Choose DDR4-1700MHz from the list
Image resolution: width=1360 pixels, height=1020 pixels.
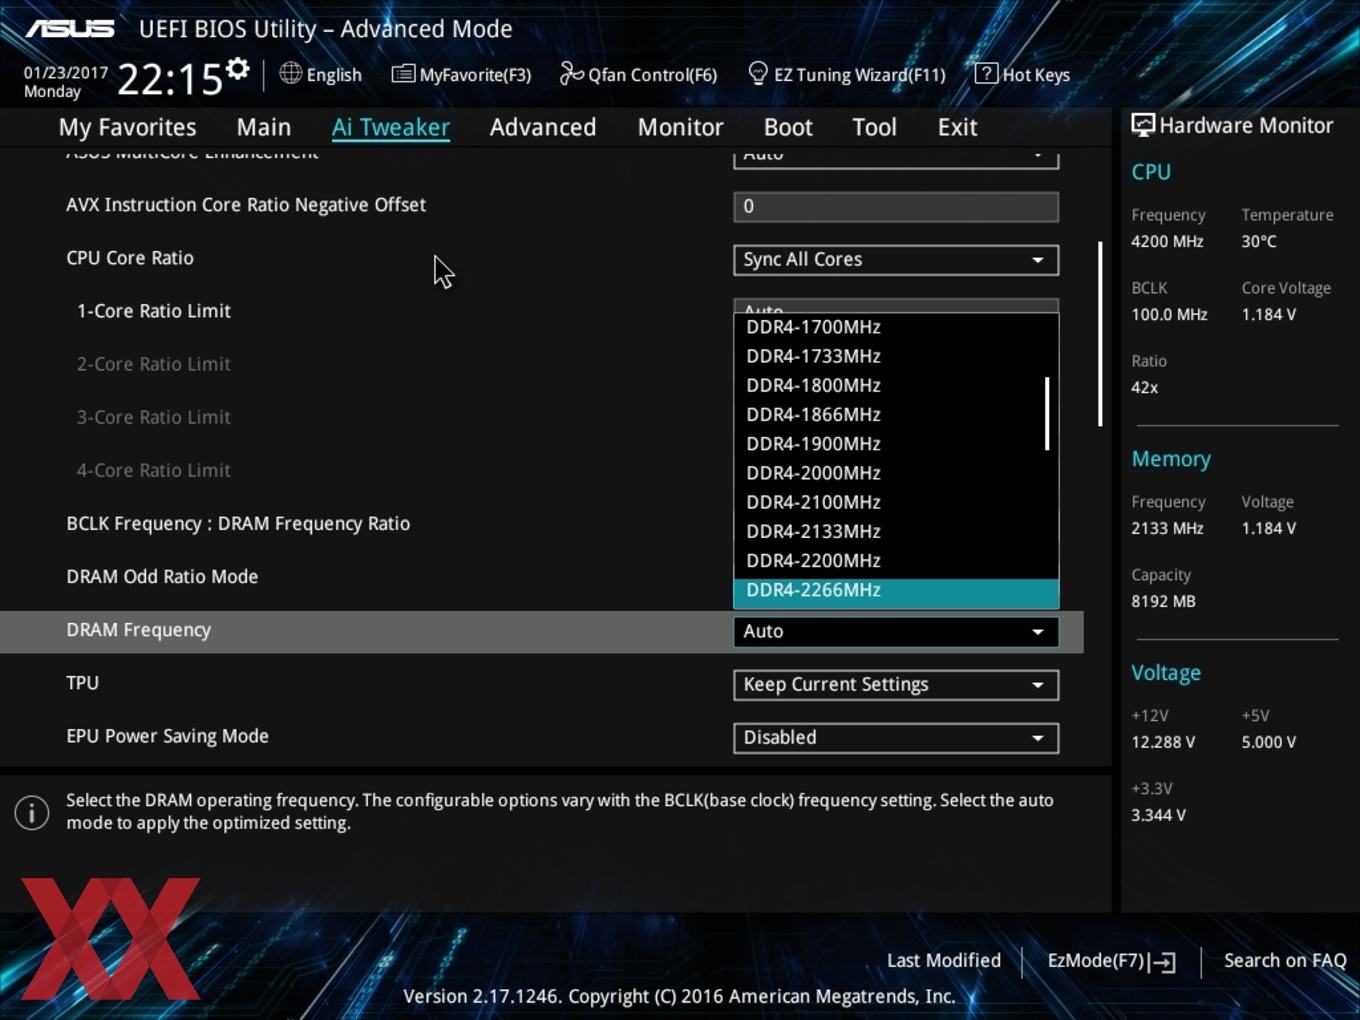pyautogui.click(x=896, y=327)
